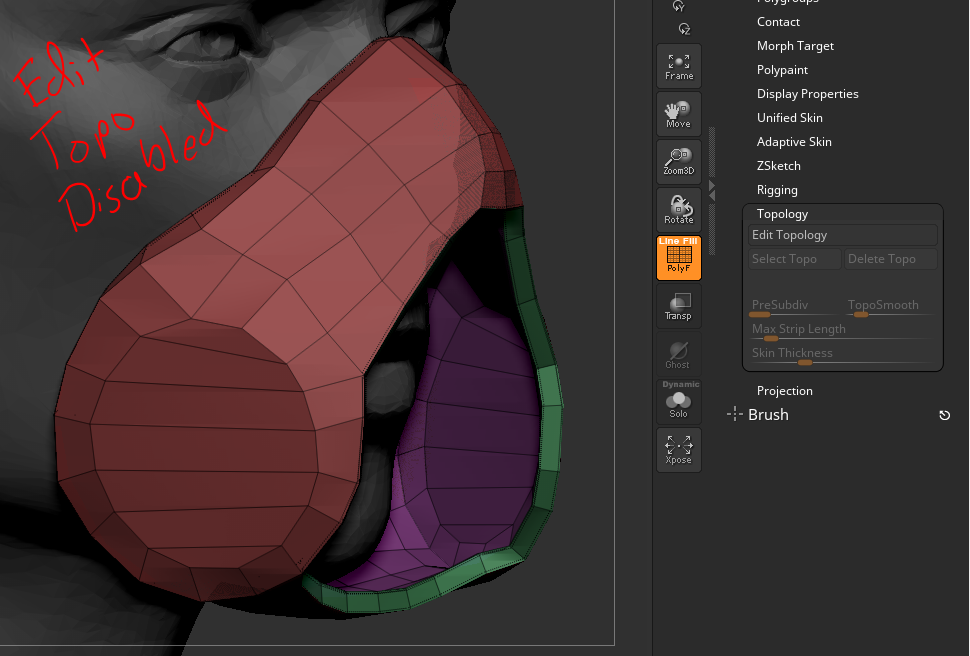
Task: Toggle PolyF Line Fill display
Action: (x=679, y=257)
